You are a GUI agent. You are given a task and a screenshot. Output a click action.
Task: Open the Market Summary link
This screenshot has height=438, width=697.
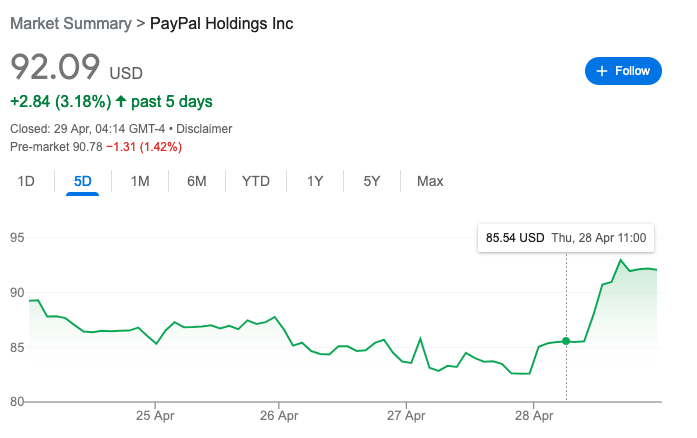point(71,23)
